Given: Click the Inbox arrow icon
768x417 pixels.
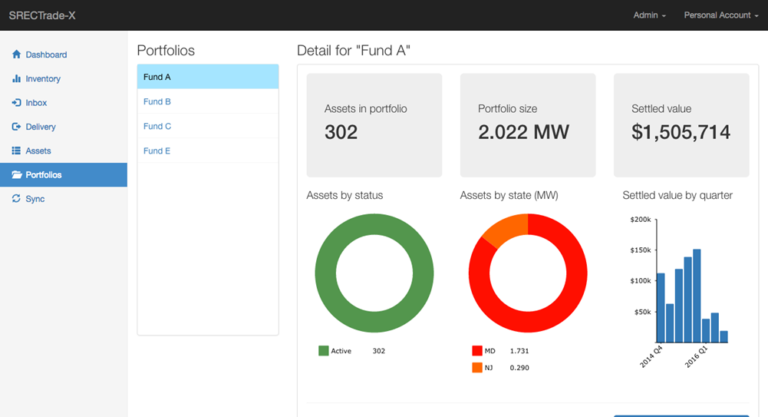Looking at the screenshot, I should tap(16, 102).
